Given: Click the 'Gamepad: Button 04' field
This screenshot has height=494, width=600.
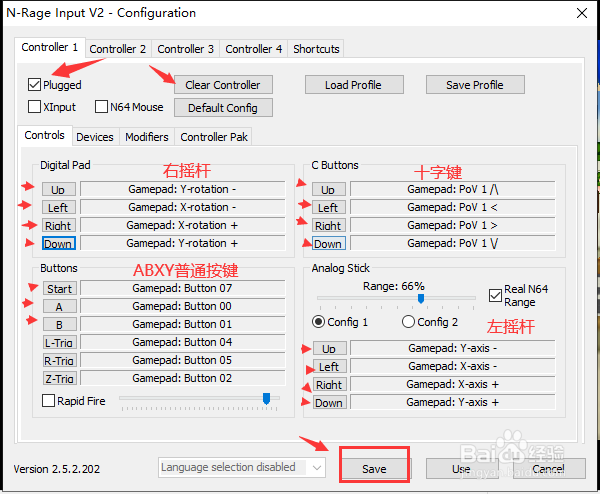Looking at the screenshot, I should (183, 342).
